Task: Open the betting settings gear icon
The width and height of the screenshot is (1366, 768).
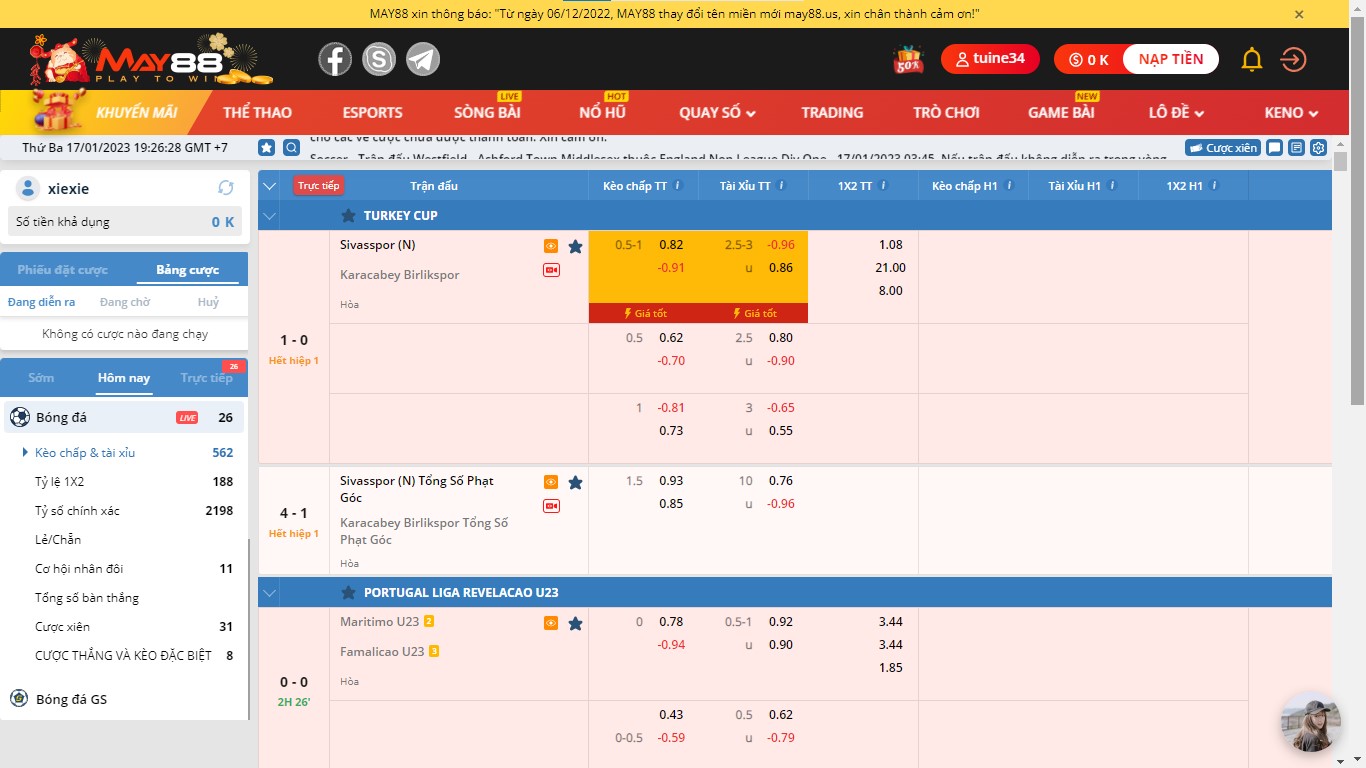Action: tap(1318, 148)
